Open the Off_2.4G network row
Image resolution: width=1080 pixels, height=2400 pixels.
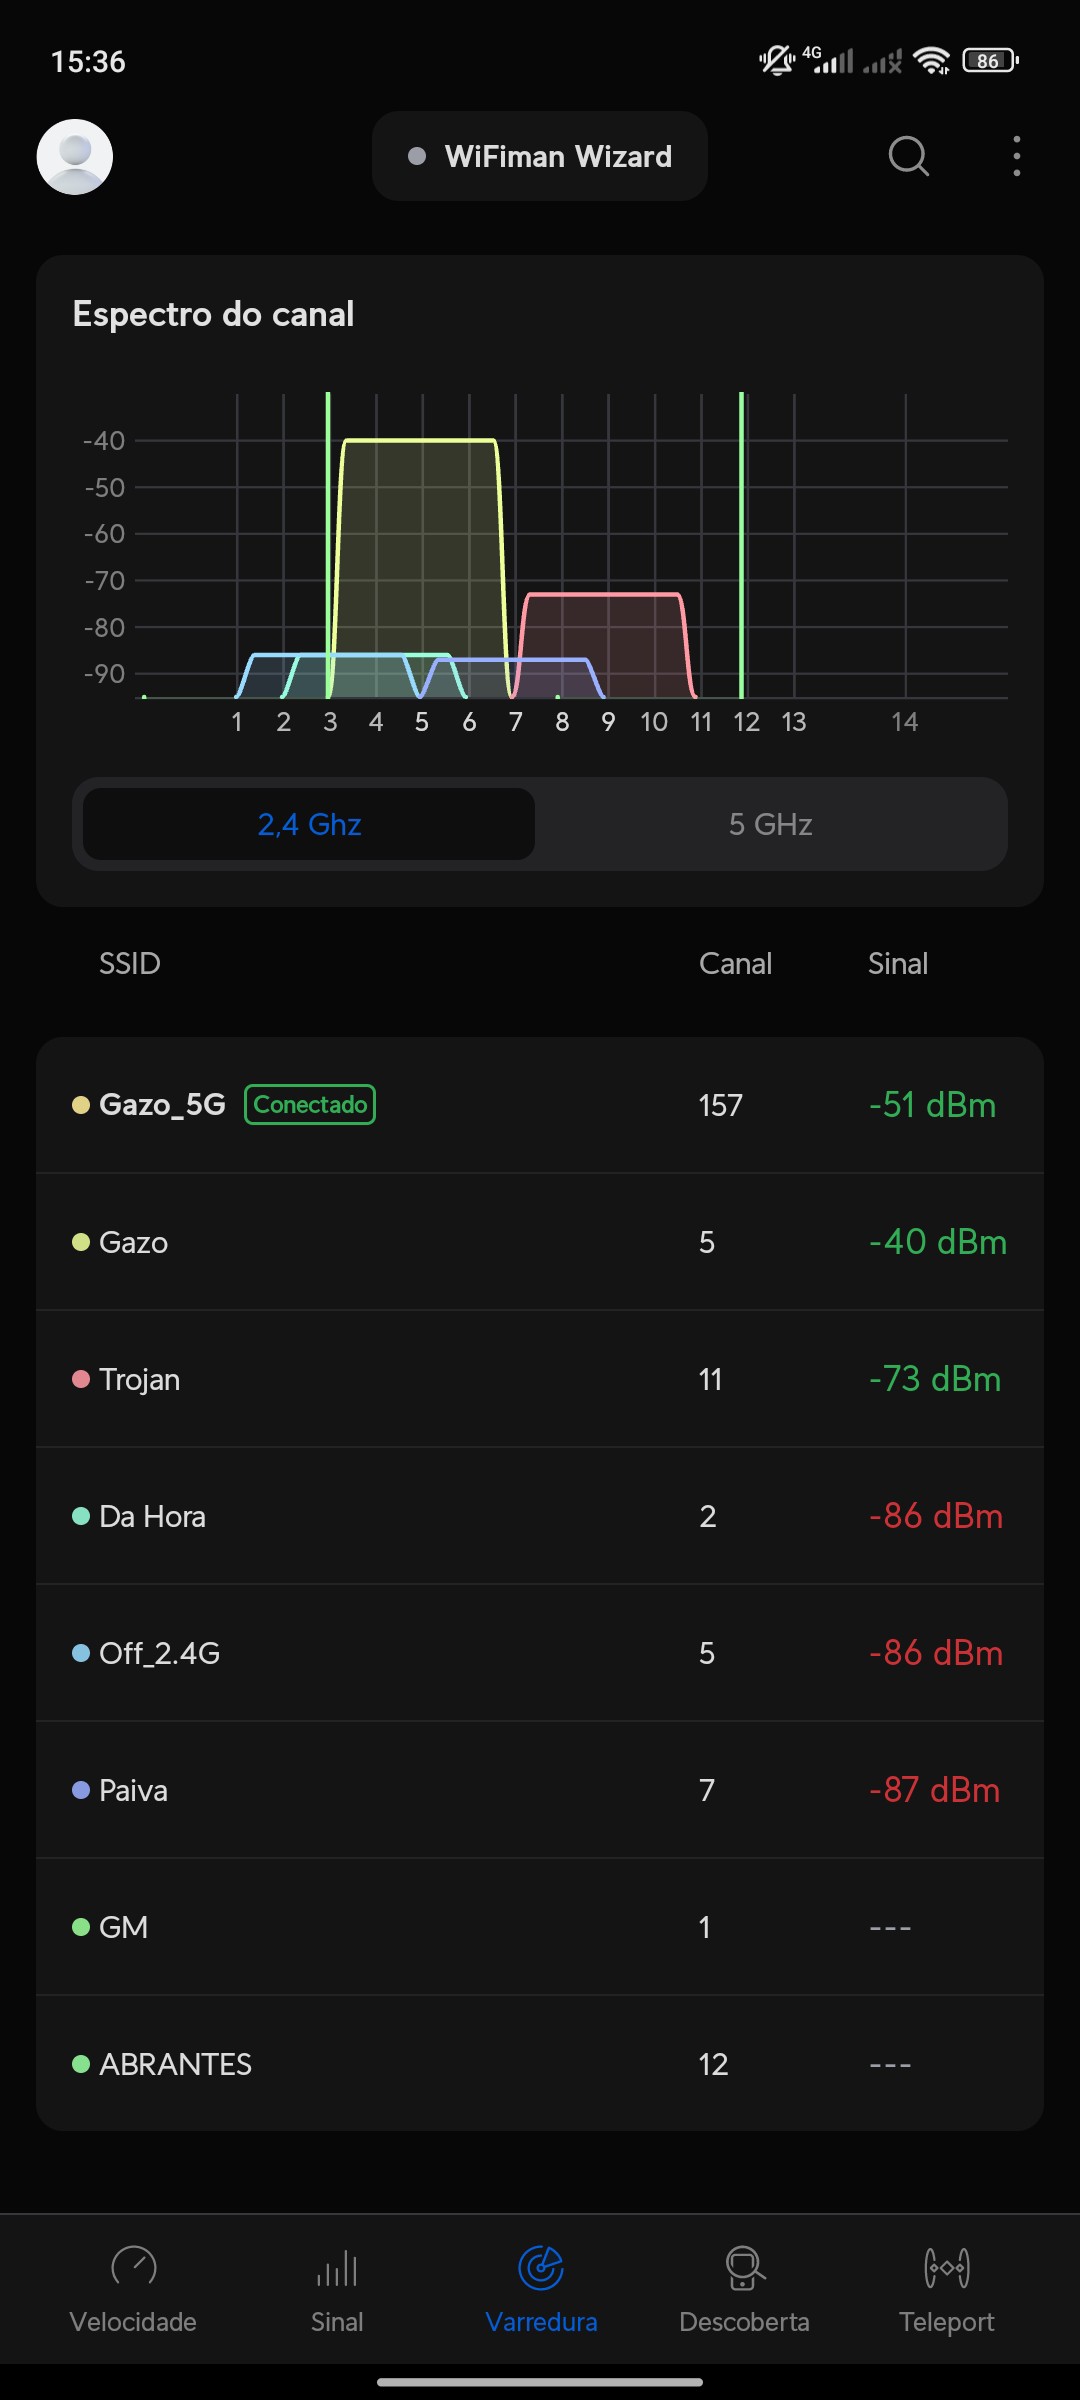[x=540, y=1653]
